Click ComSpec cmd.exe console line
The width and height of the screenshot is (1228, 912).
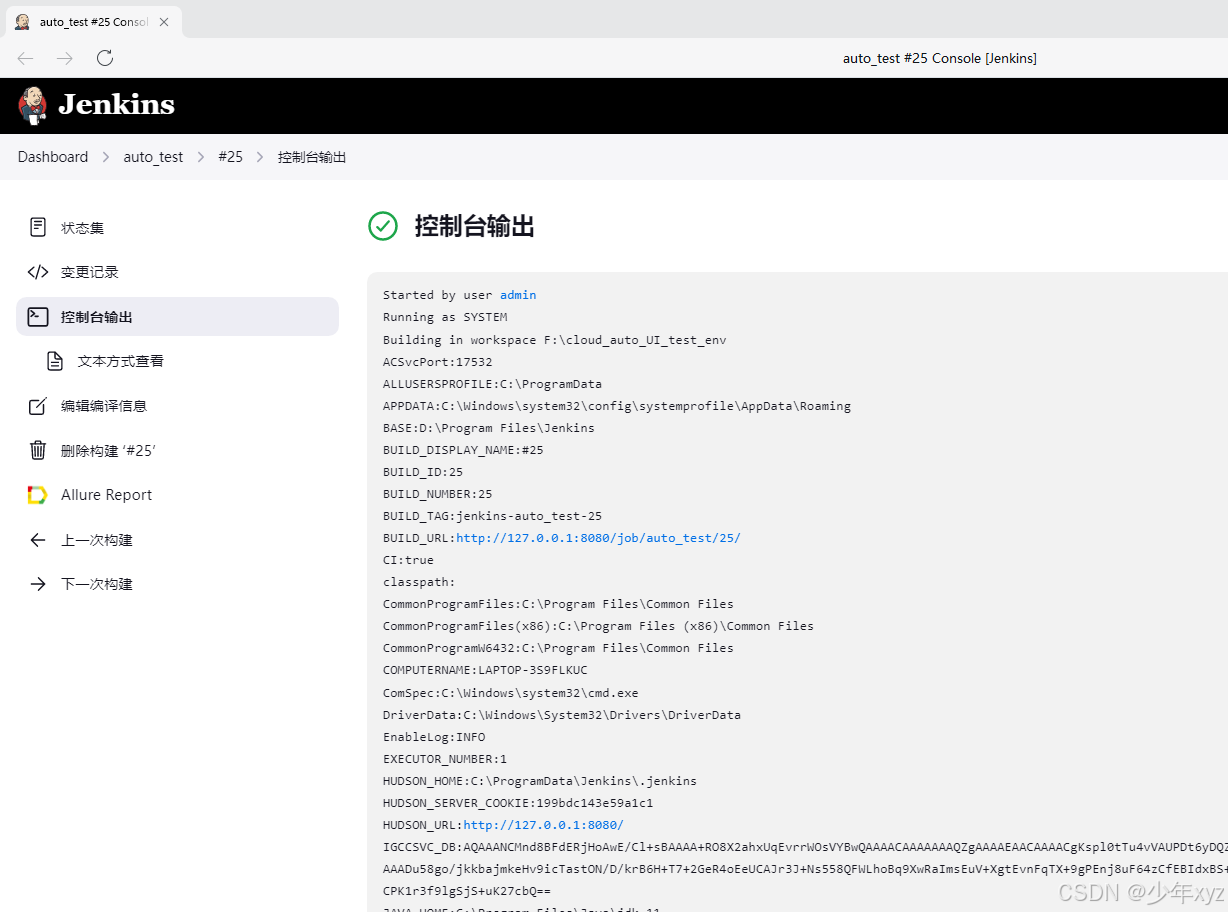[510, 693]
